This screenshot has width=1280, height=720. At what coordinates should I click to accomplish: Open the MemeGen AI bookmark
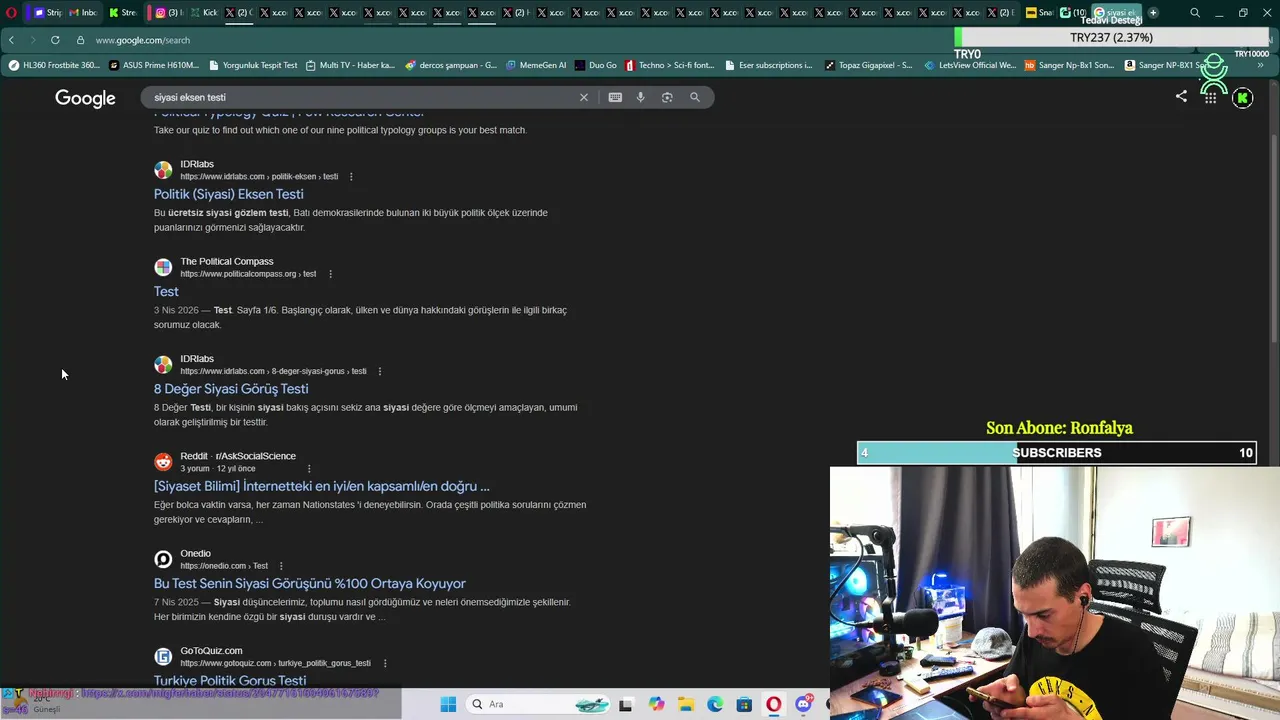pos(535,65)
